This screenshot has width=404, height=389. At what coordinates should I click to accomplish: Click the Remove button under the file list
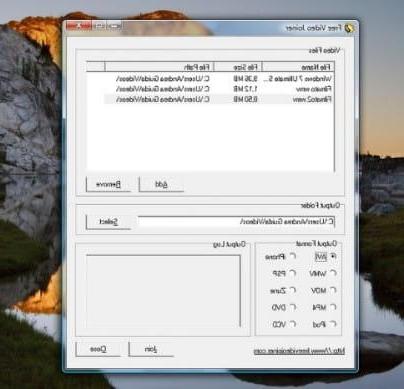point(108,184)
